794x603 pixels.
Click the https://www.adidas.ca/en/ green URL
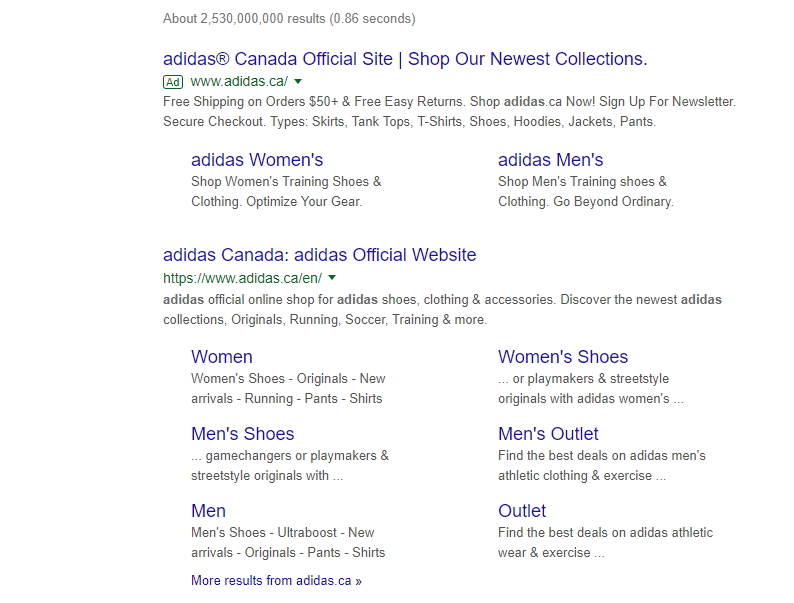coord(243,278)
